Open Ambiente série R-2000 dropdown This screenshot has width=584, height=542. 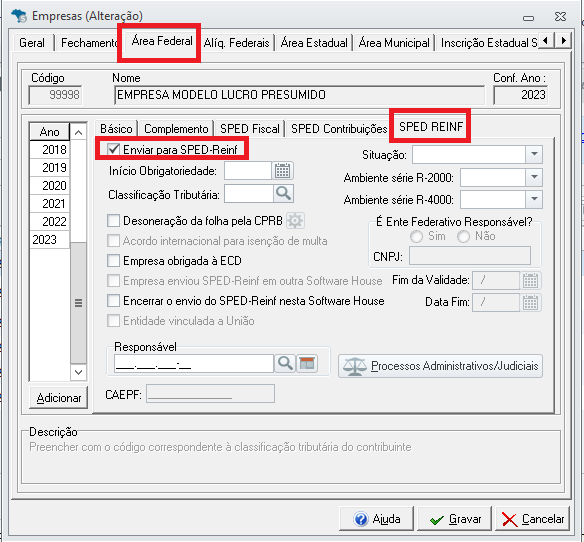[534, 177]
